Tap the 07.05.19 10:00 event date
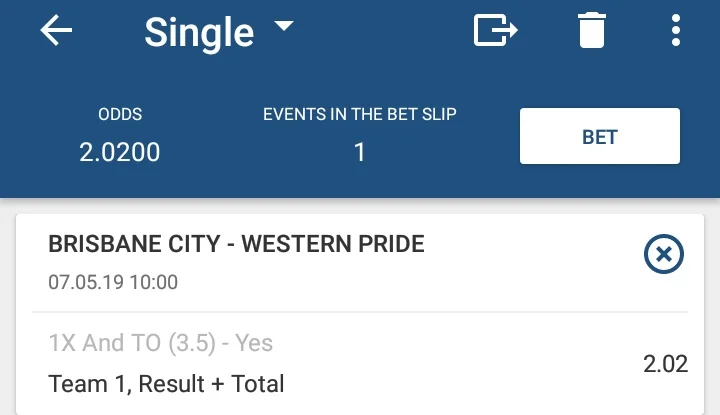The height and width of the screenshot is (415, 720). tap(113, 282)
